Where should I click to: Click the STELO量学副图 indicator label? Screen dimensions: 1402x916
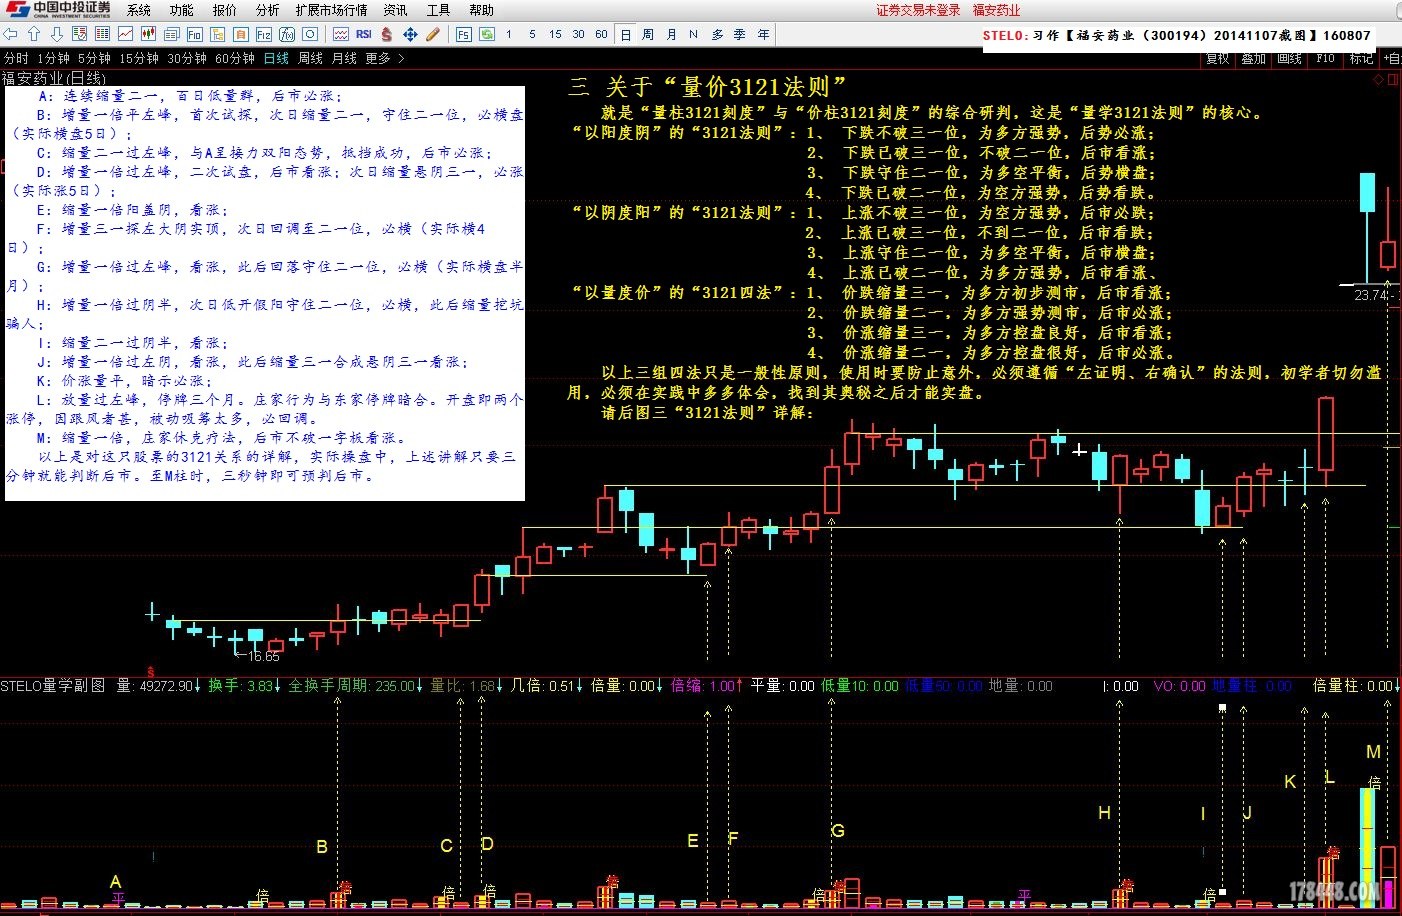click(53, 686)
